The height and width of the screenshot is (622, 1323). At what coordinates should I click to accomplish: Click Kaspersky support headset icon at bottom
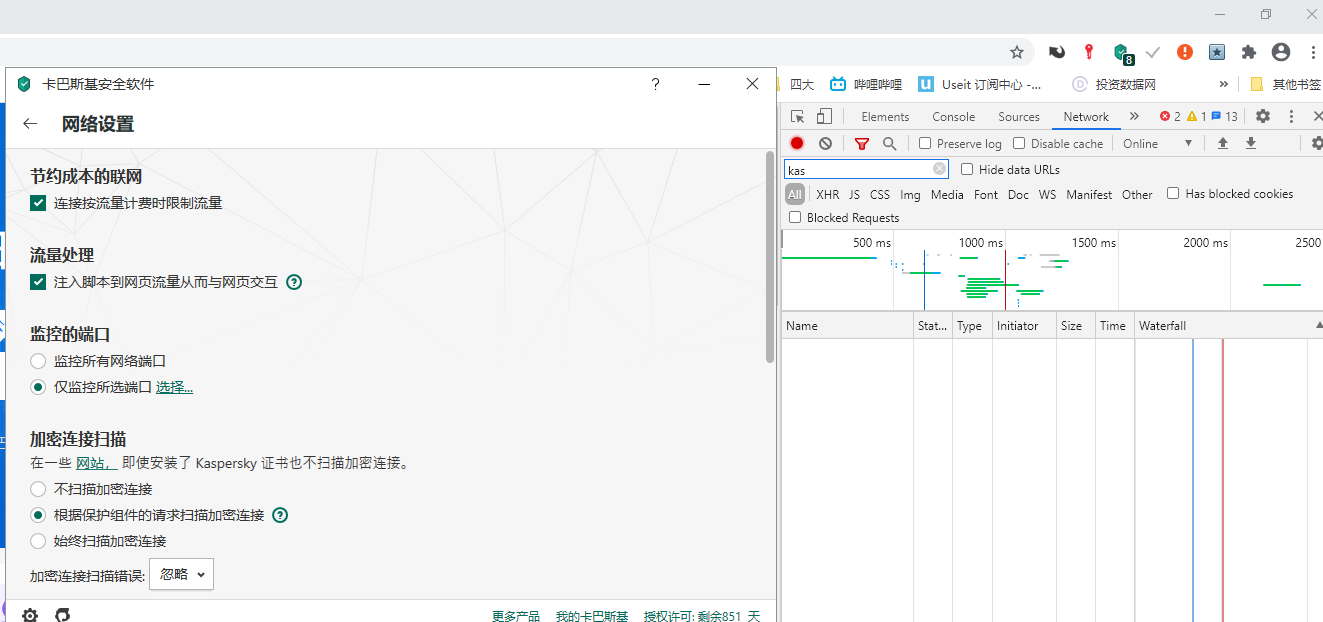tap(62, 615)
